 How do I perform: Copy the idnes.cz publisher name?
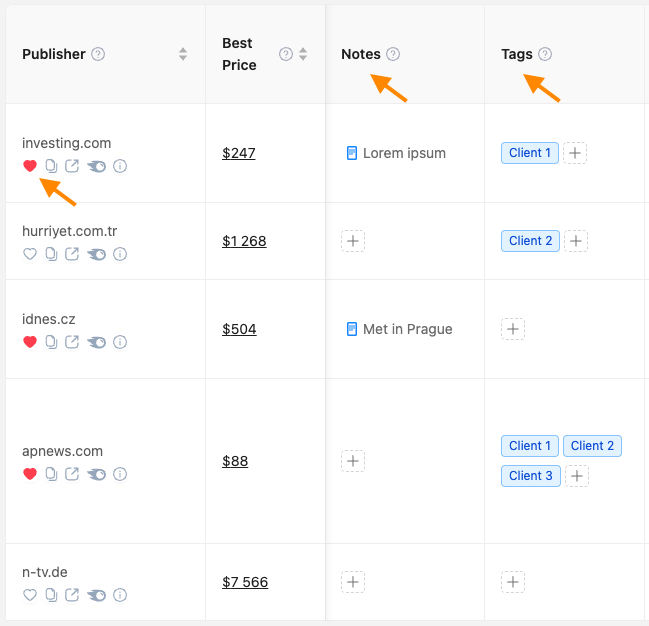(51, 342)
